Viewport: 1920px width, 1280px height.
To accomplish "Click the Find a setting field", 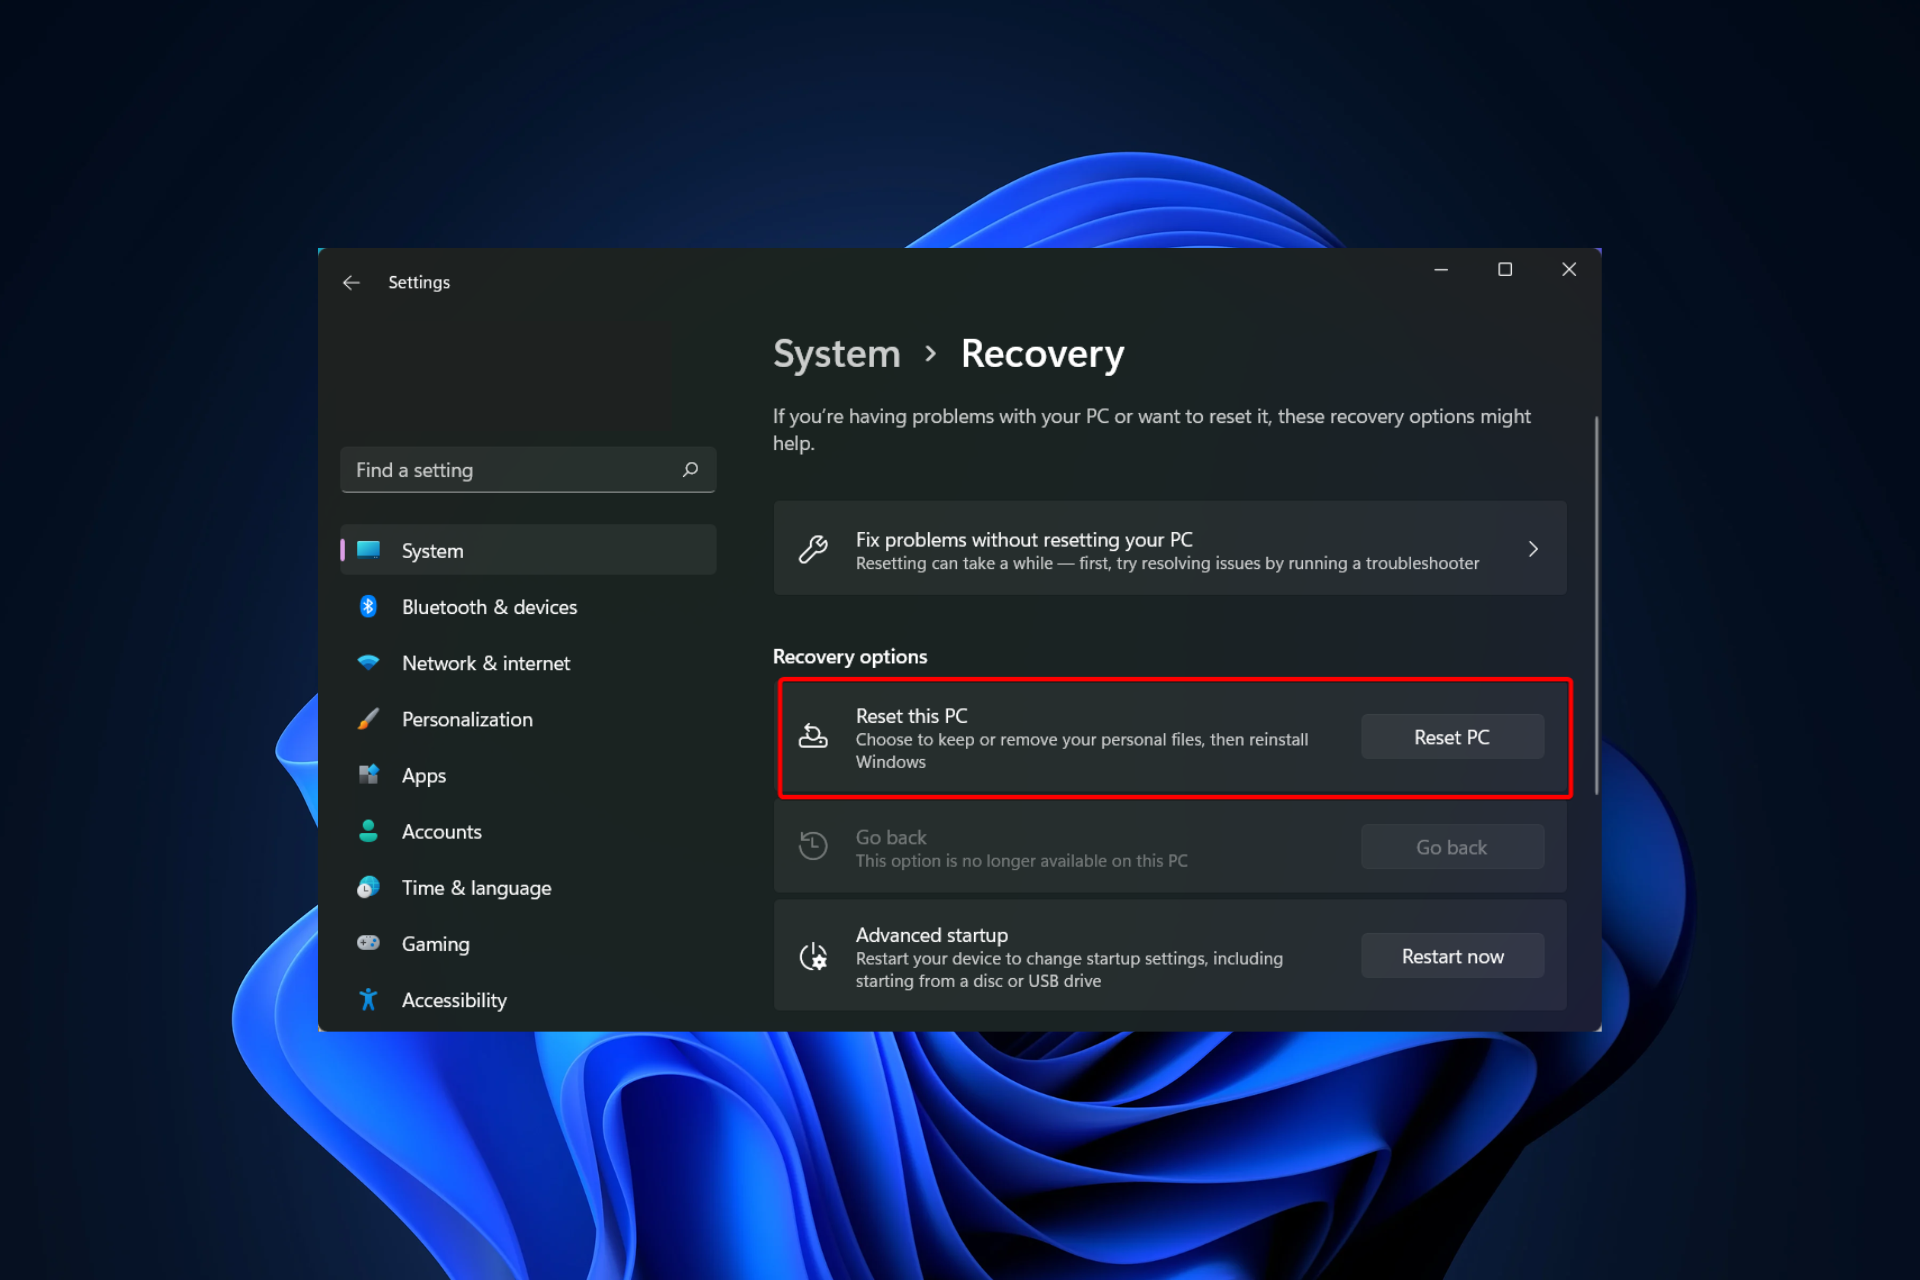I will coord(510,470).
